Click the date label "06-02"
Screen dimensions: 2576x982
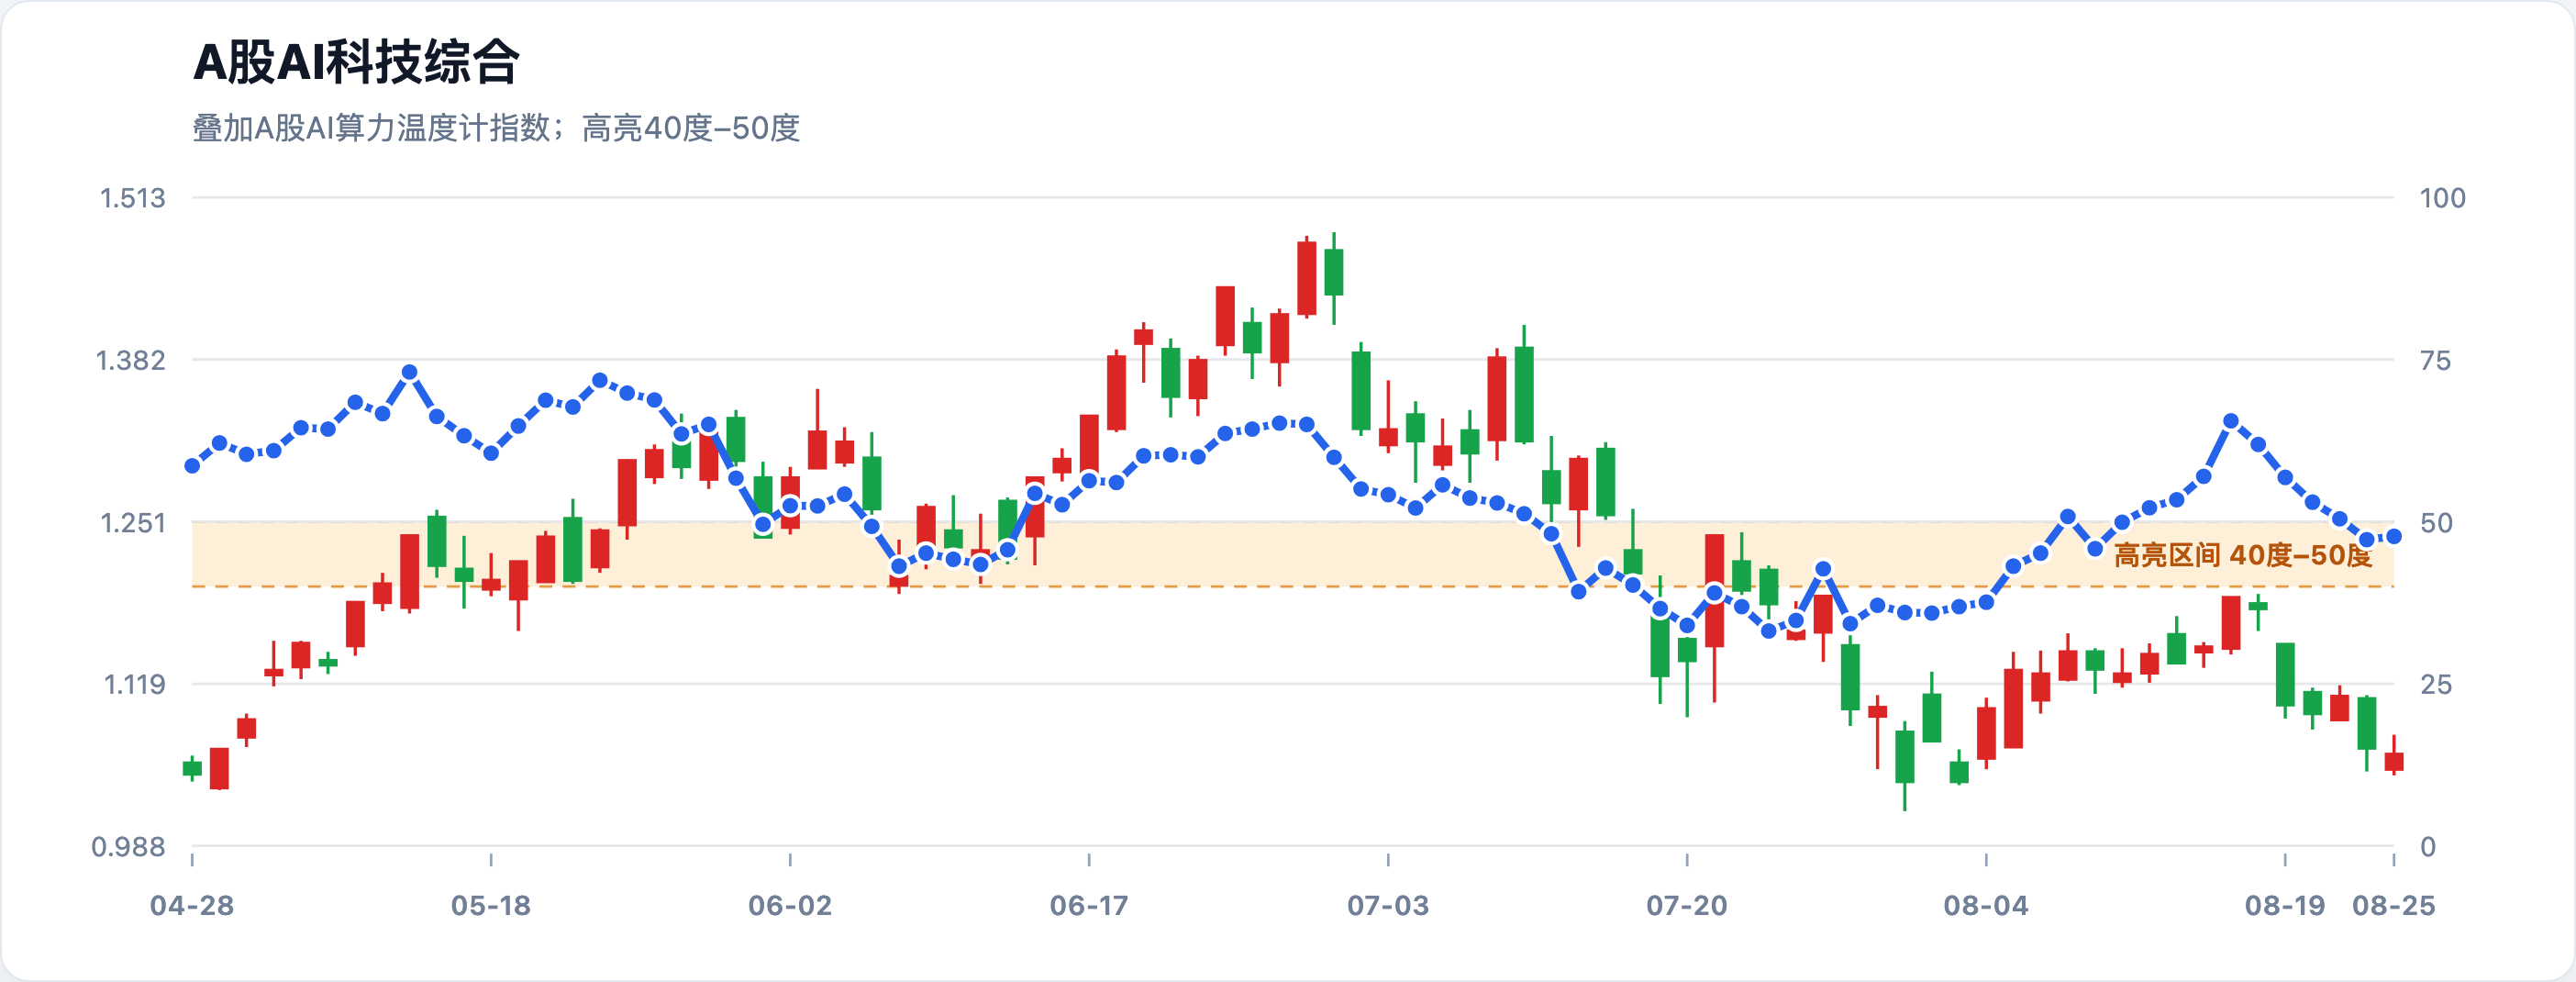pos(790,906)
